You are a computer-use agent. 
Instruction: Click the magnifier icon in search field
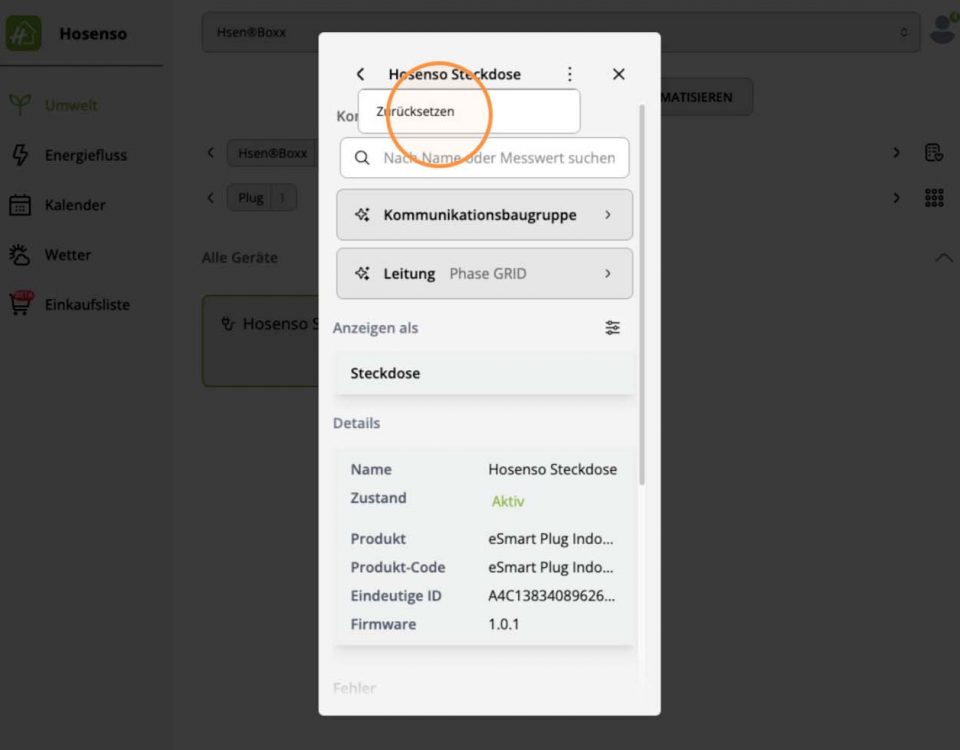pyautogui.click(x=362, y=158)
